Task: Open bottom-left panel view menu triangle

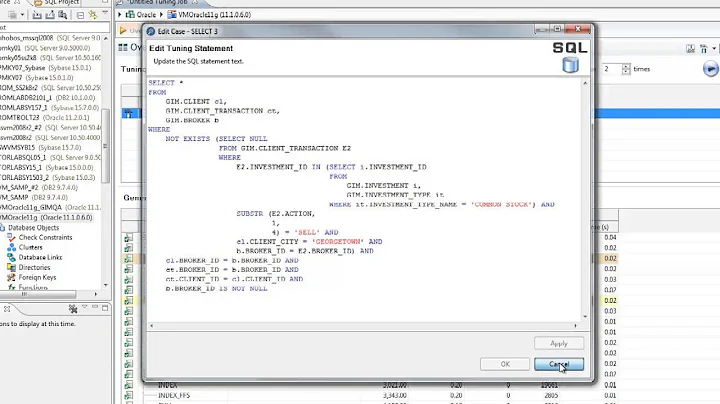Action: click(84, 307)
